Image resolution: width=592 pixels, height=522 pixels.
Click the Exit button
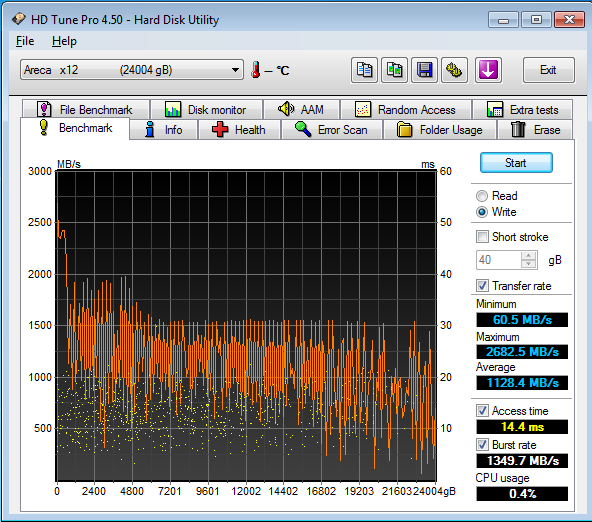pos(549,70)
